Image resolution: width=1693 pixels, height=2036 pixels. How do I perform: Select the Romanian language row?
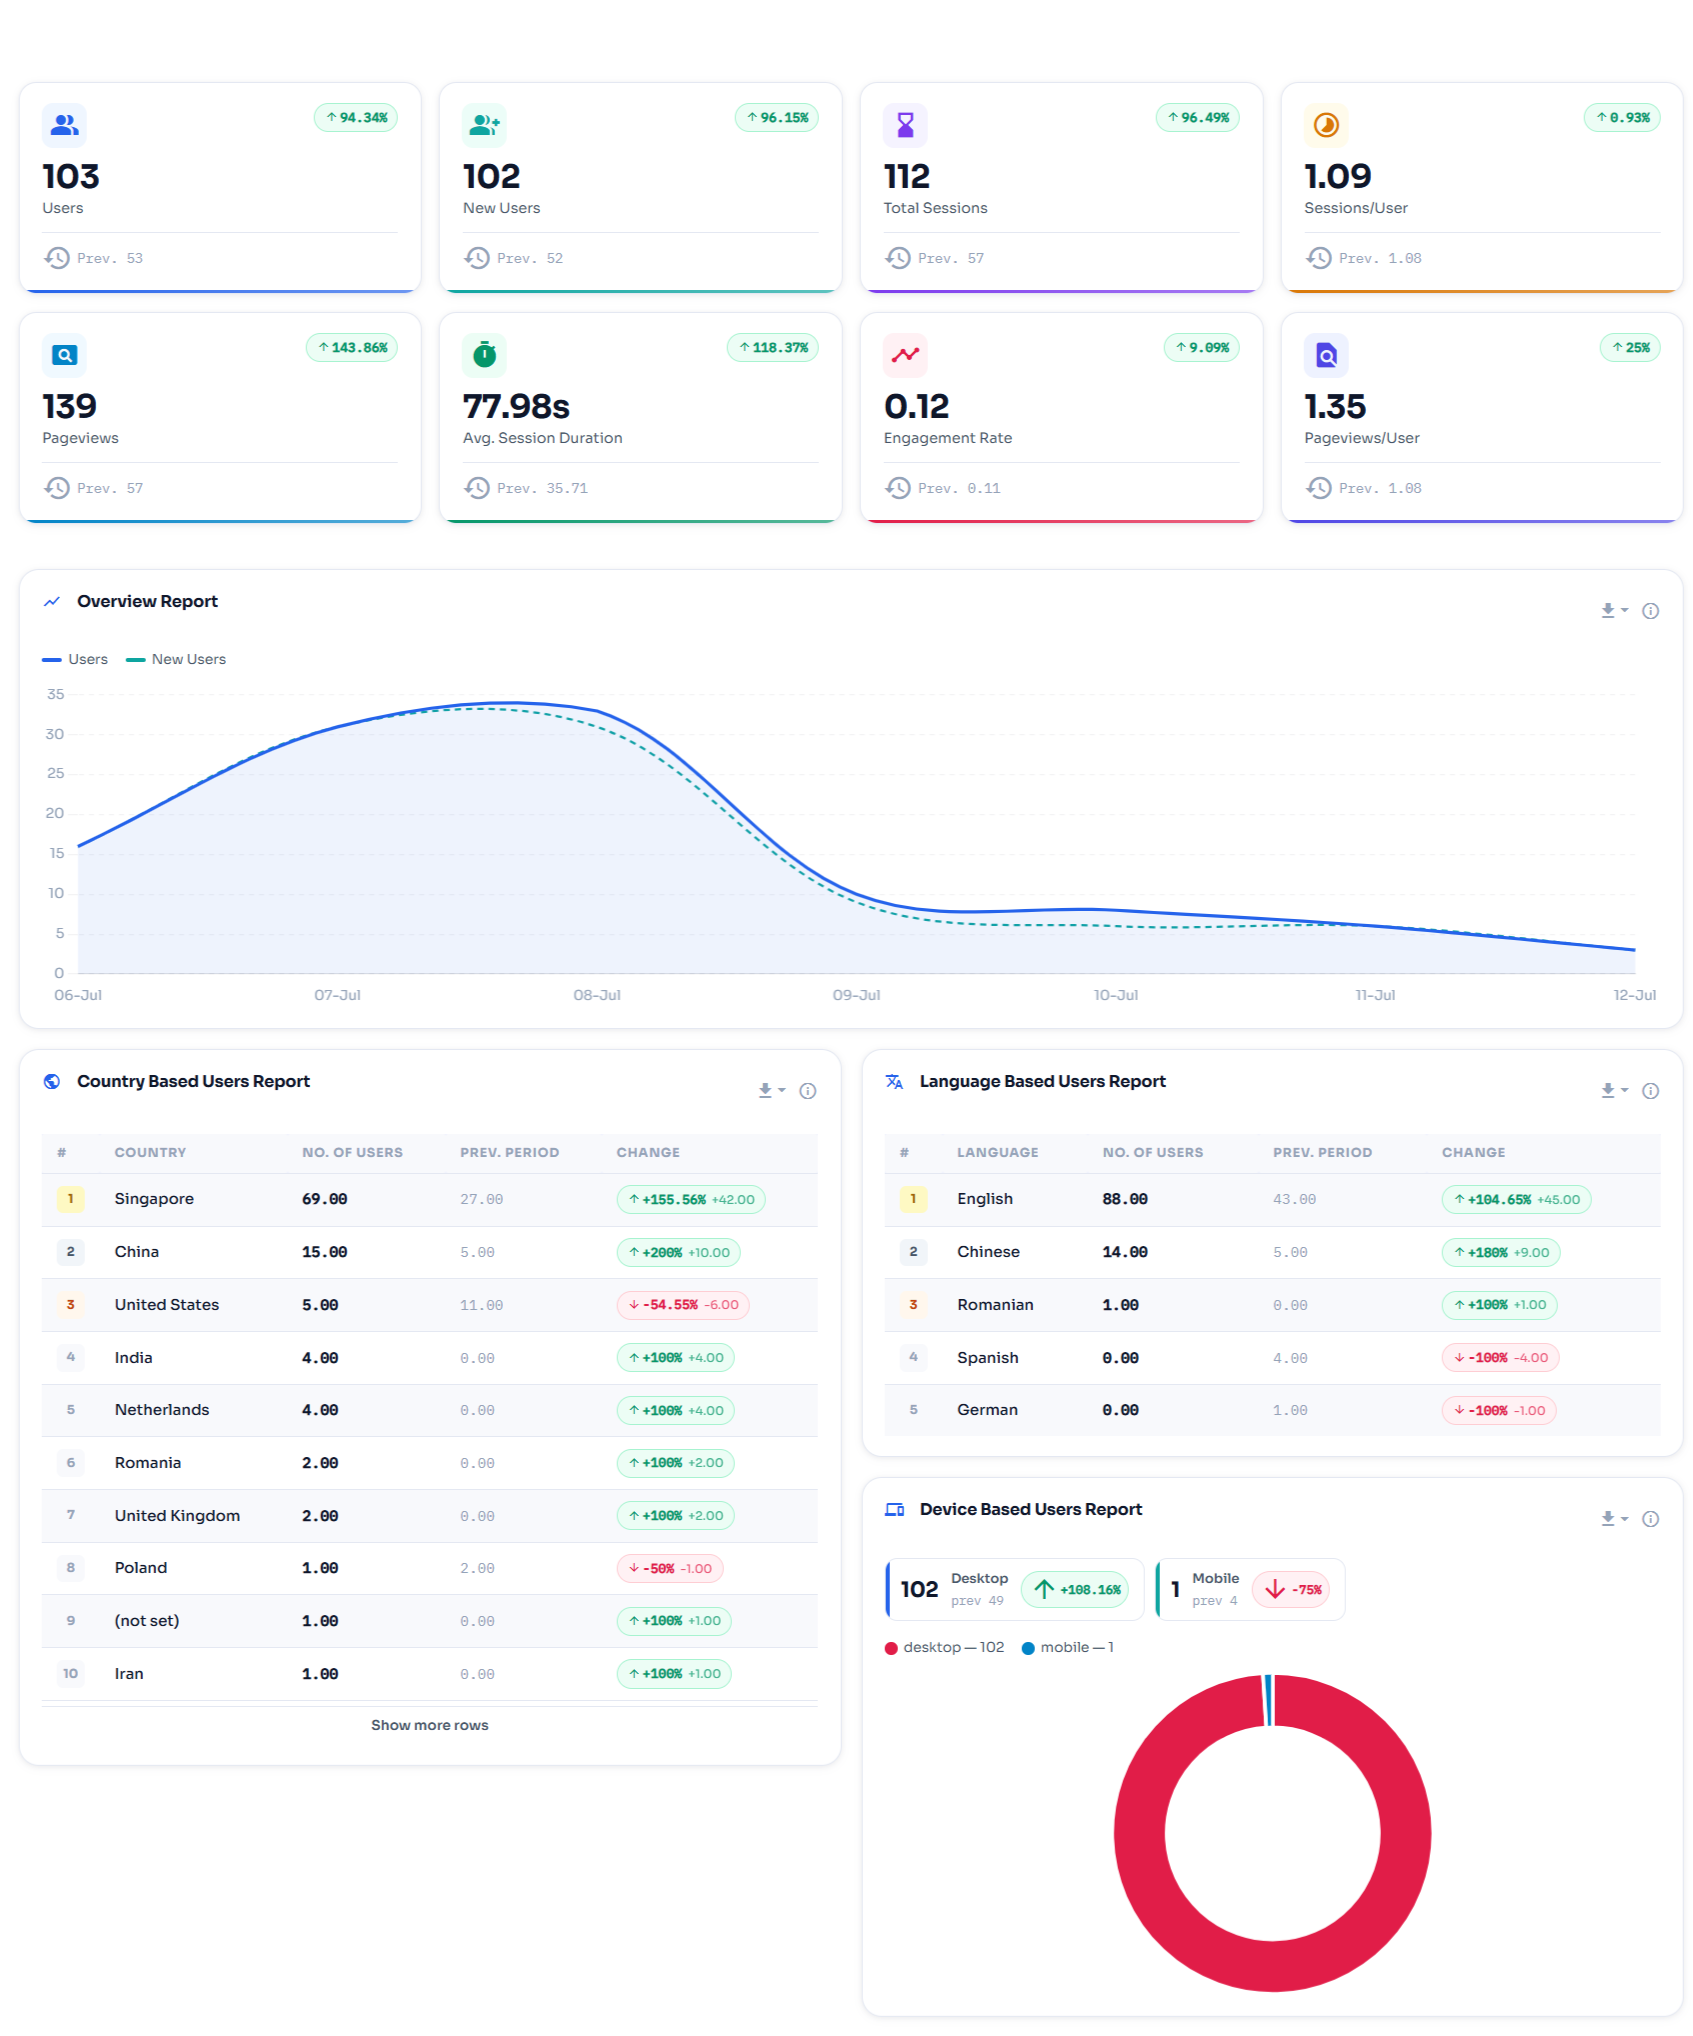coord(1272,1305)
